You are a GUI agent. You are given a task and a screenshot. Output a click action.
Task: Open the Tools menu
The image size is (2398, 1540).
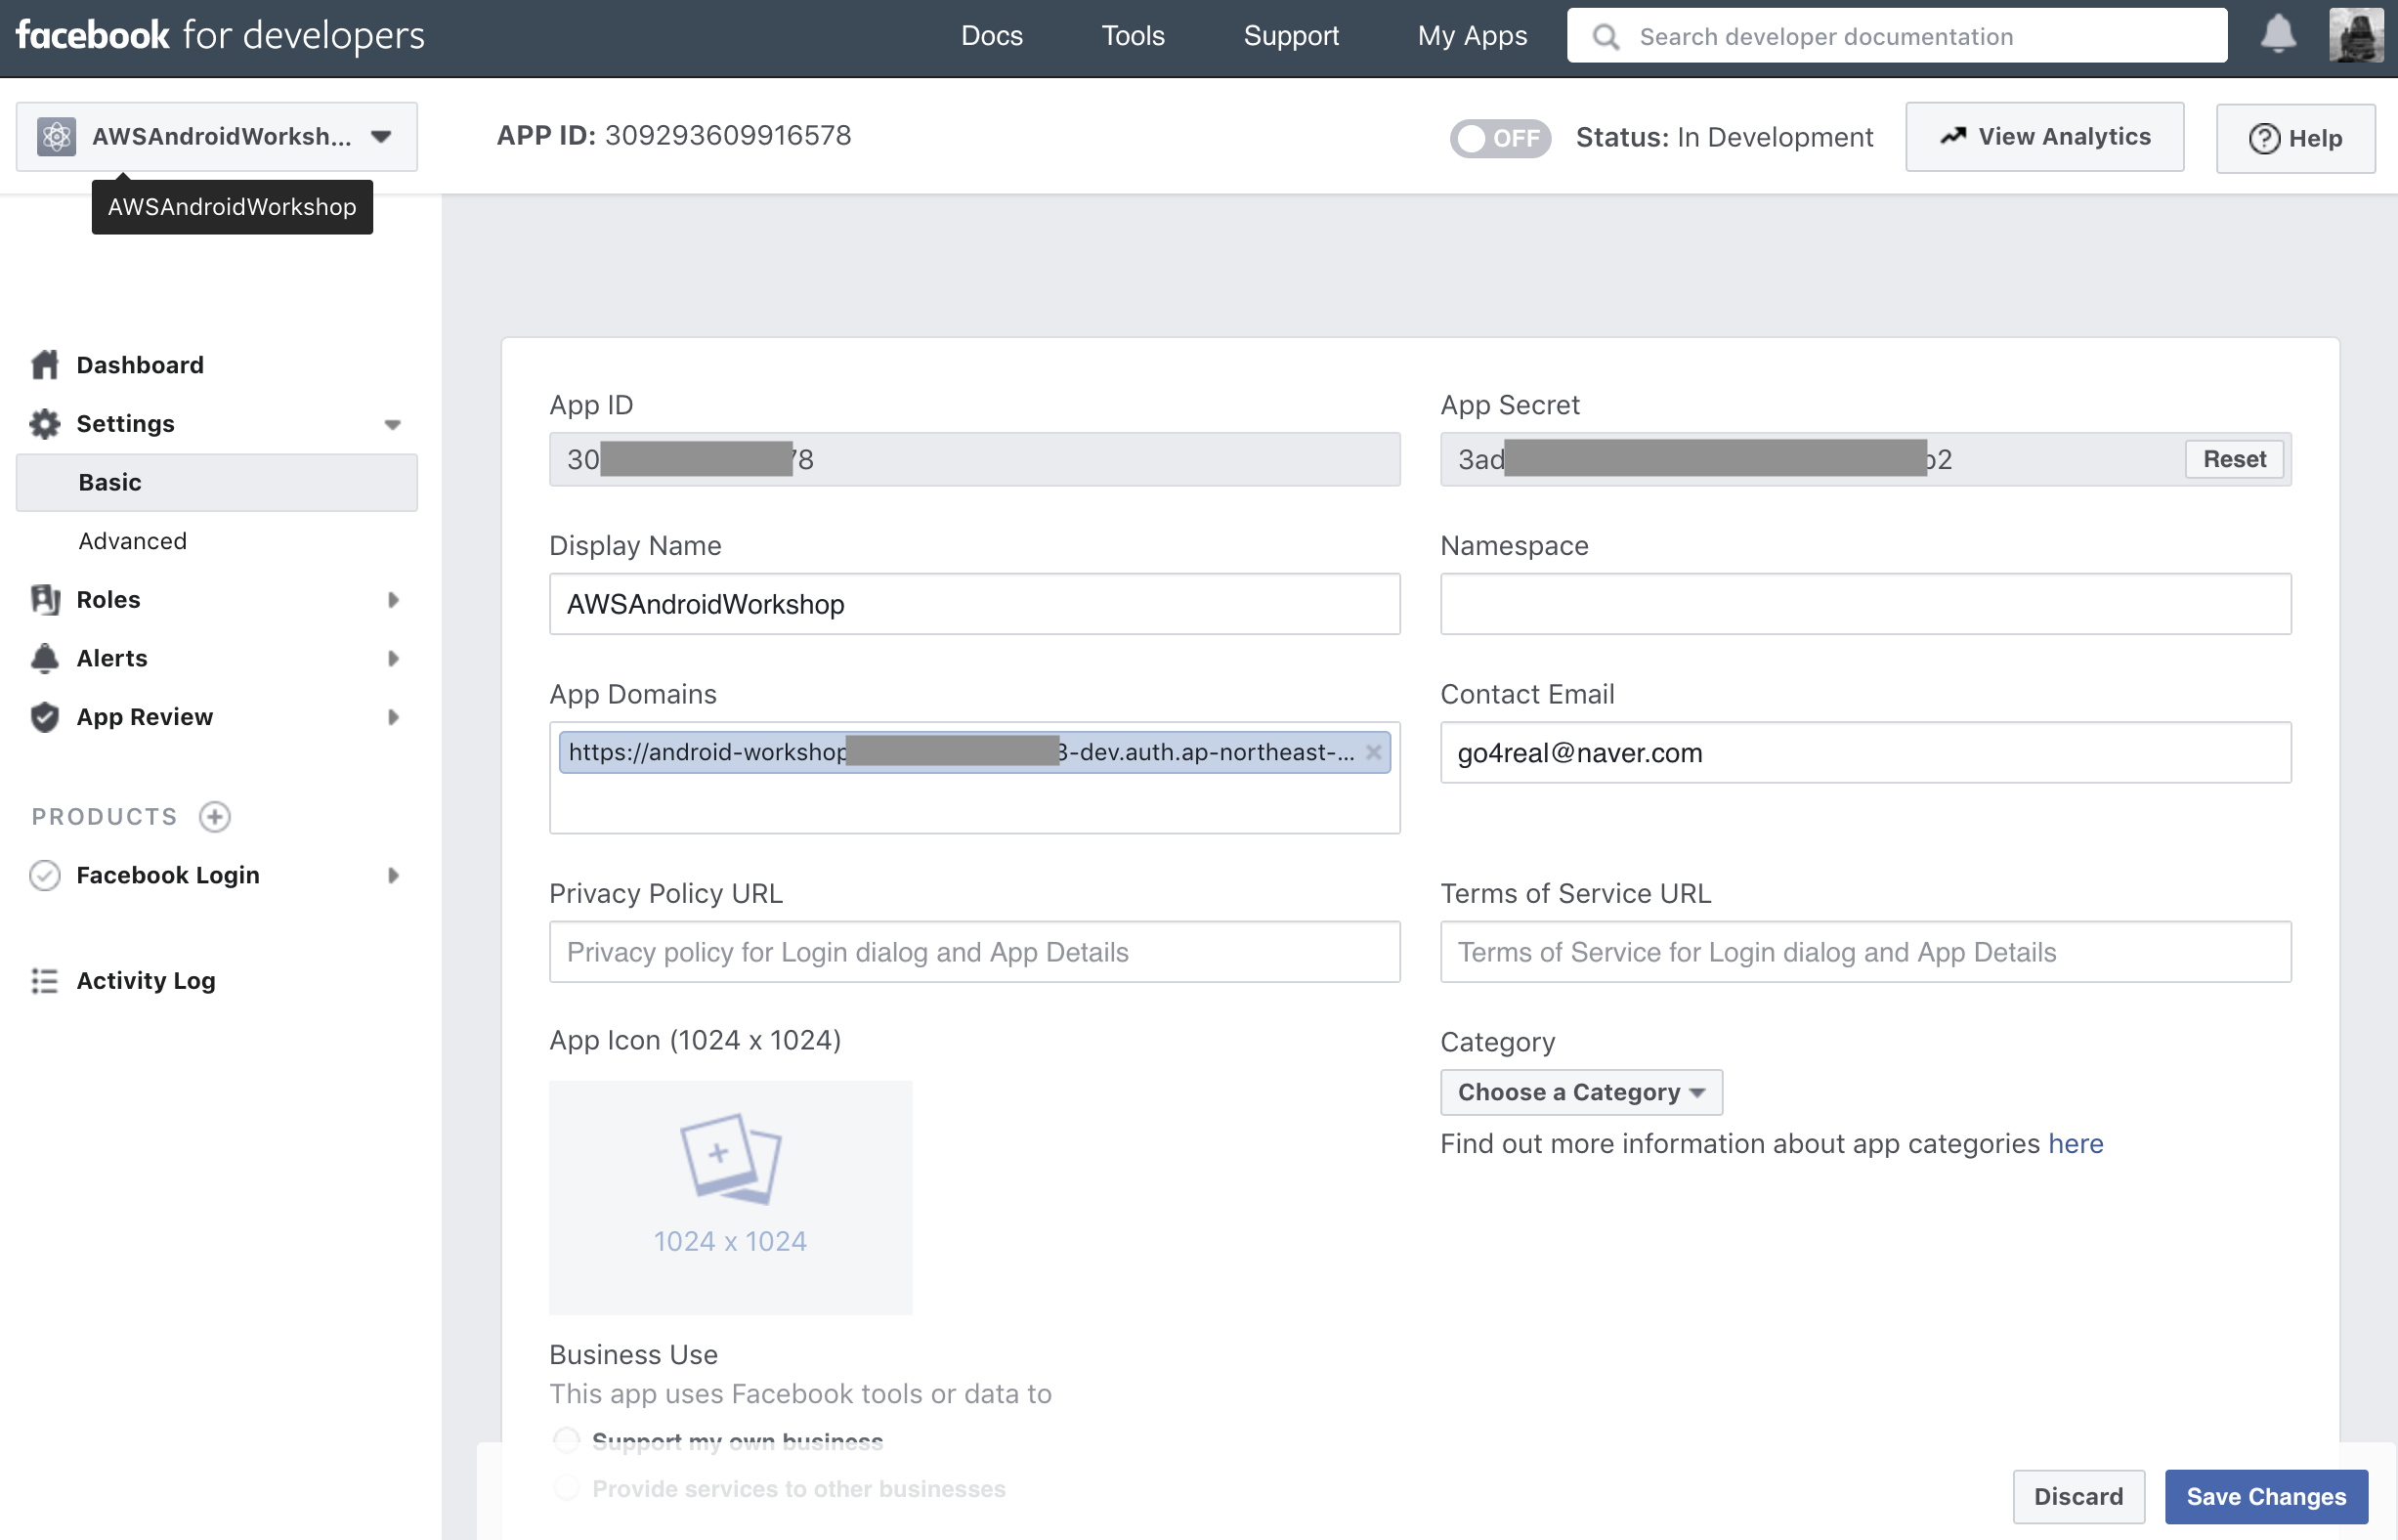tap(1133, 36)
